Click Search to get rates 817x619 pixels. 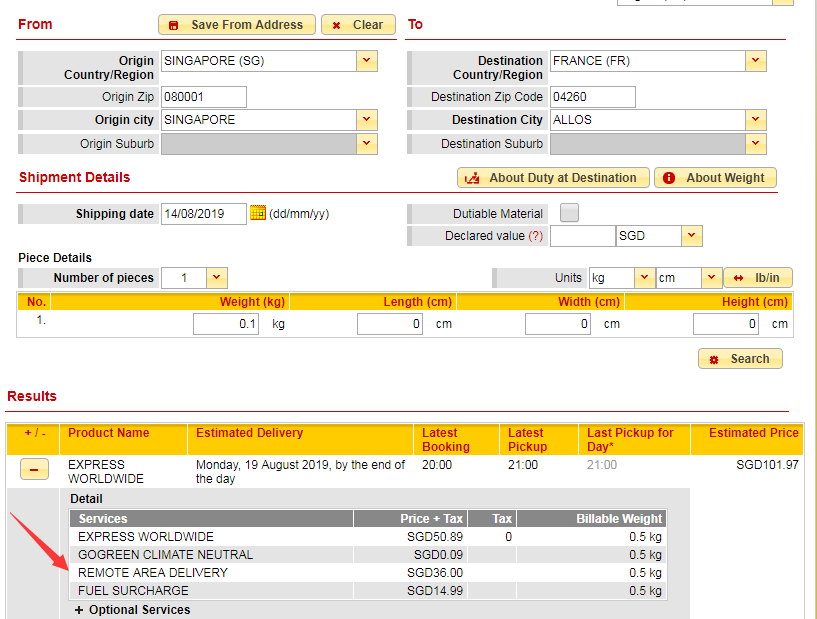(740, 359)
